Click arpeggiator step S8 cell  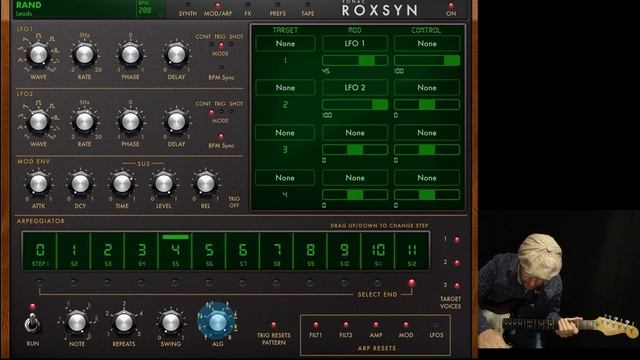point(277,251)
